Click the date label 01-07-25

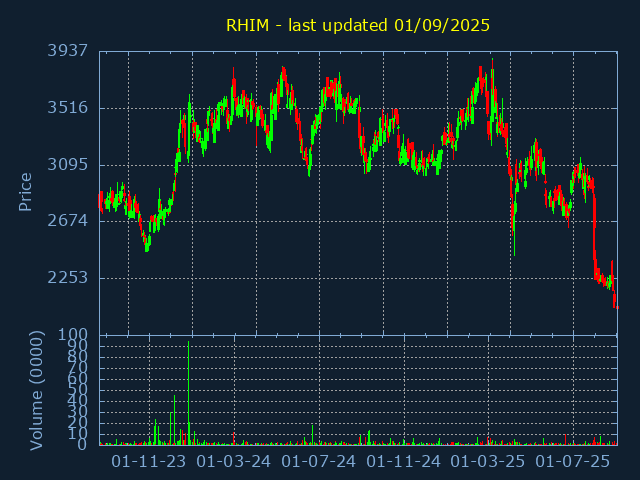[x=573, y=462]
